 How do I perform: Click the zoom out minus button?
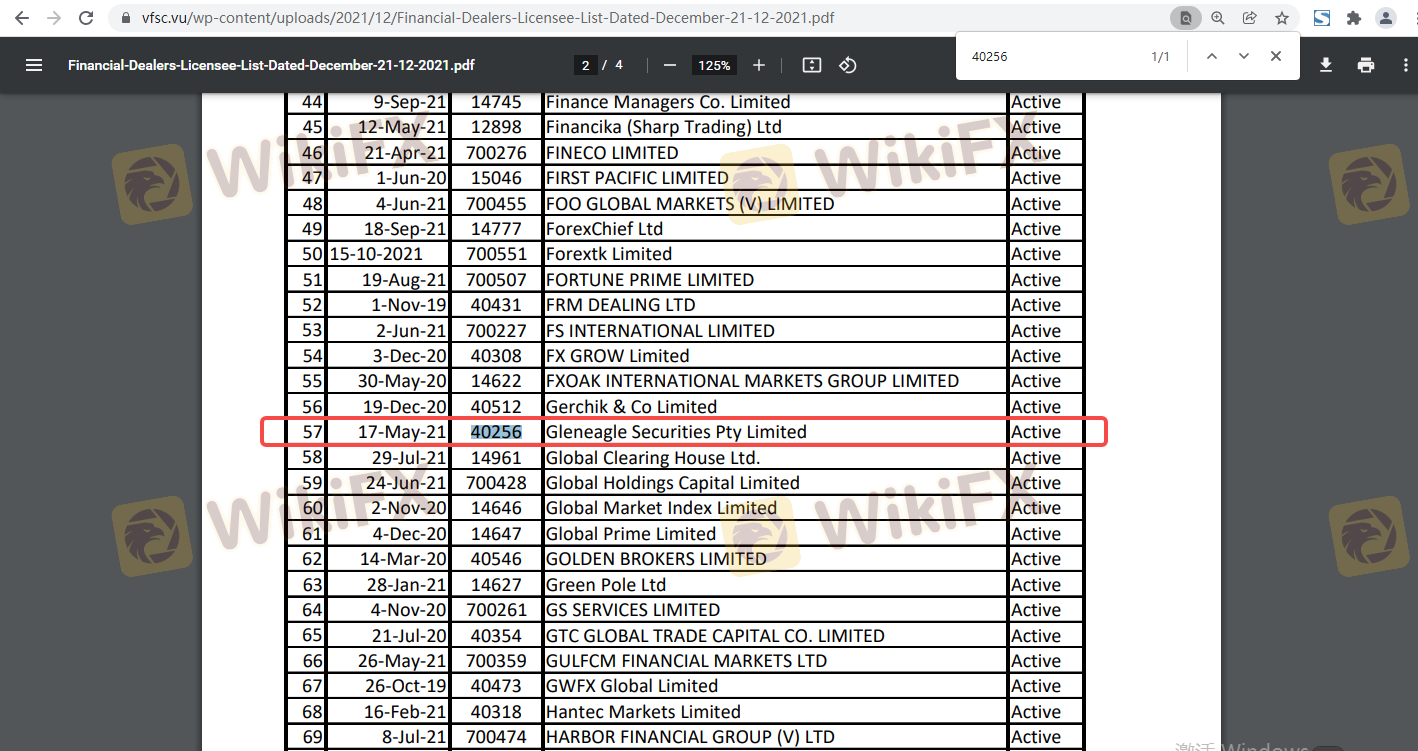pyautogui.click(x=670, y=65)
